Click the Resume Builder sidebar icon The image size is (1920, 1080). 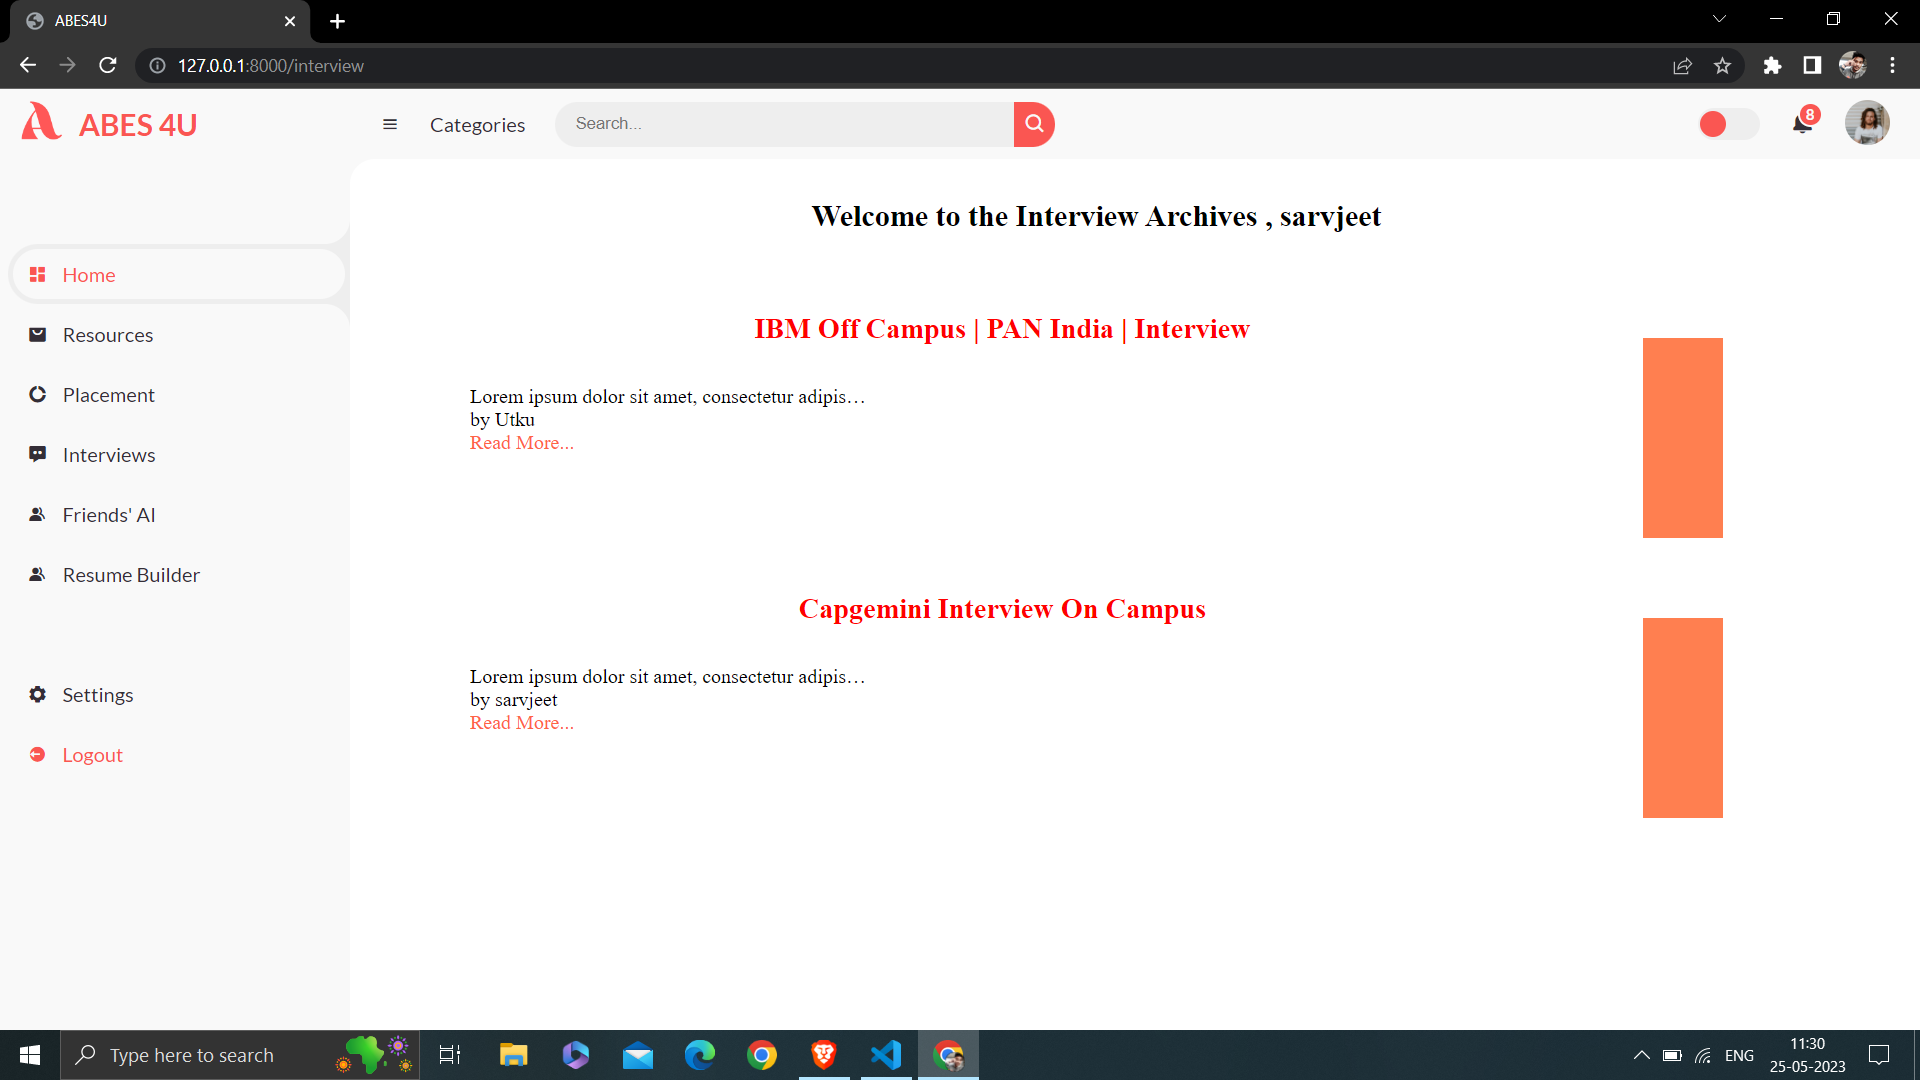[37, 574]
